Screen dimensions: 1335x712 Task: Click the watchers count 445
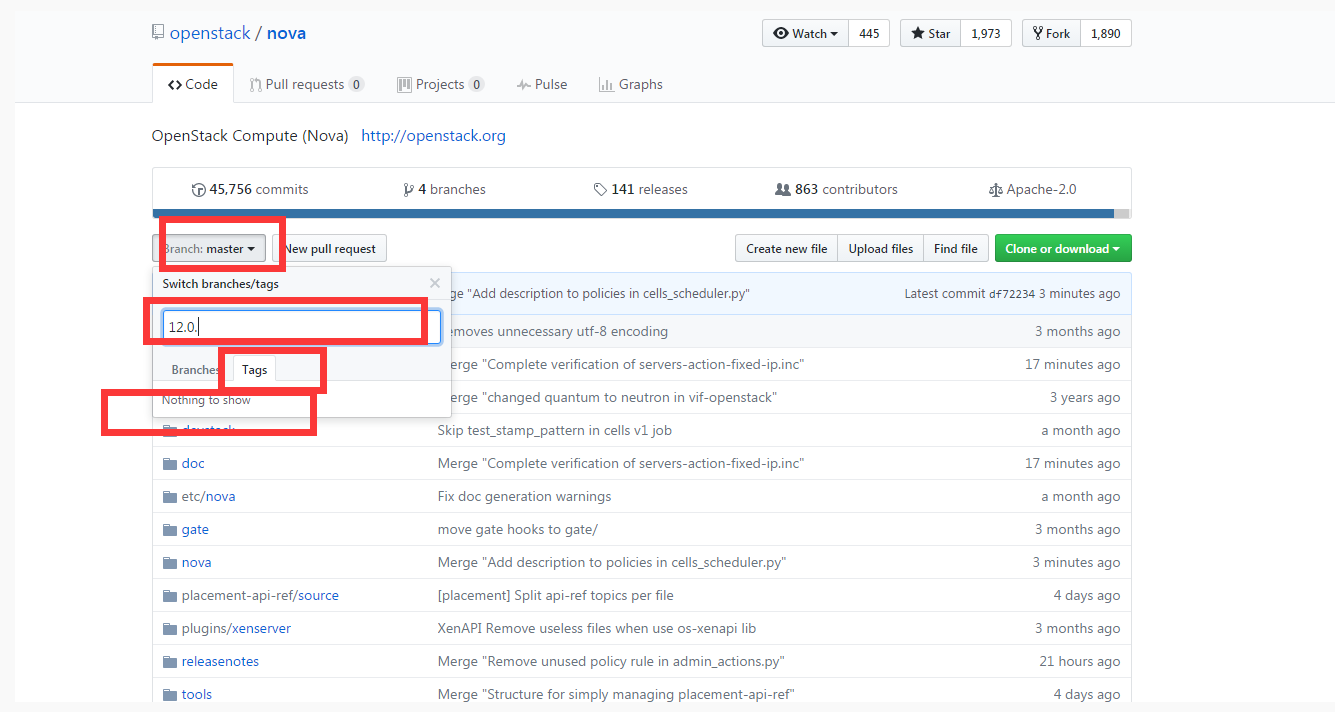click(x=869, y=33)
